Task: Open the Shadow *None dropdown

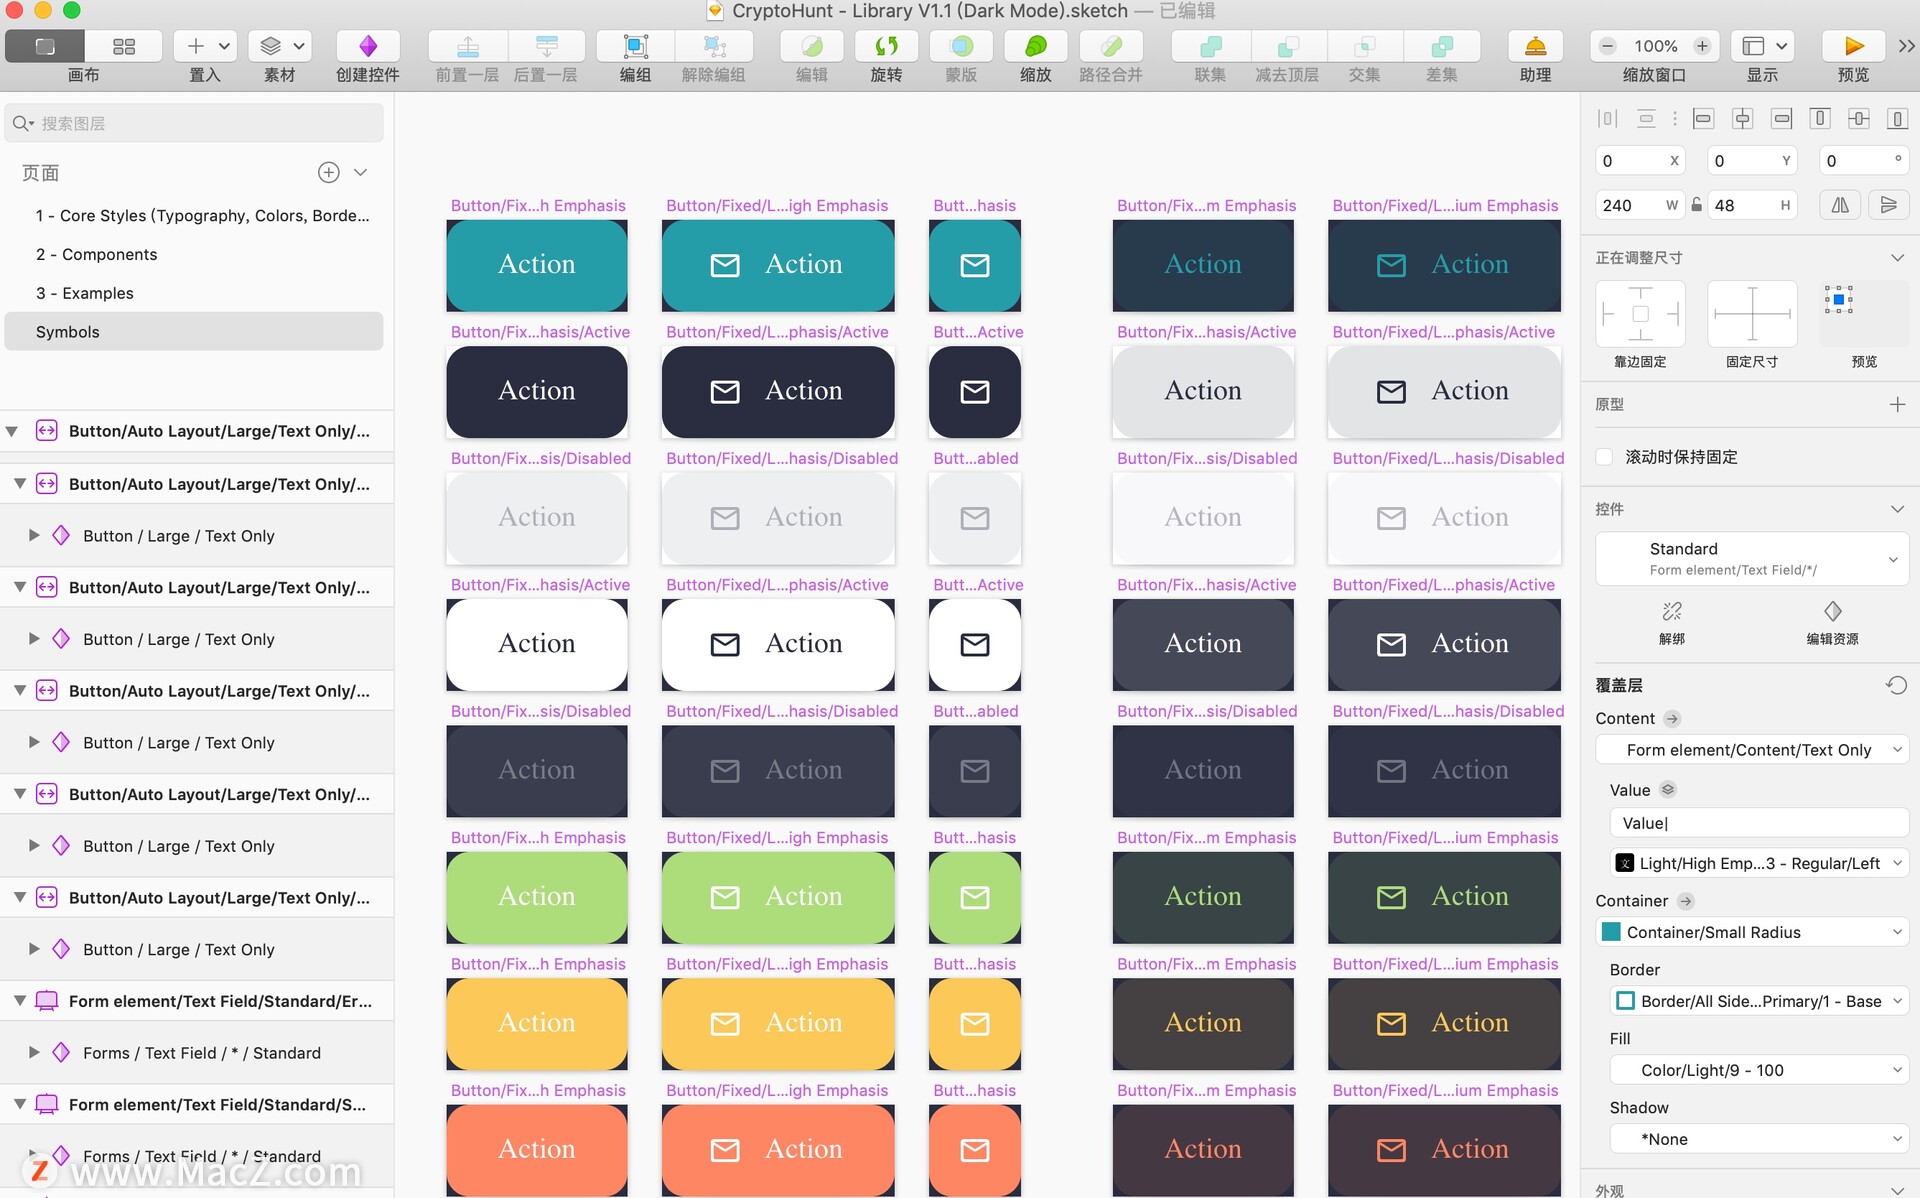Action: (x=1759, y=1139)
